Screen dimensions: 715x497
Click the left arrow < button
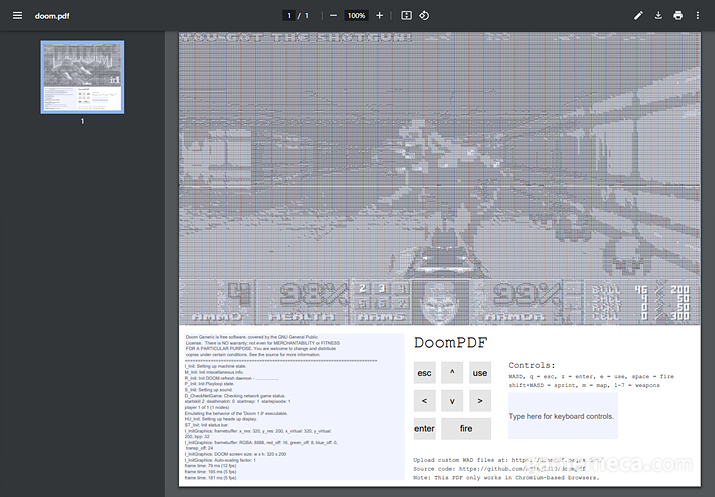pyautogui.click(x=425, y=401)
